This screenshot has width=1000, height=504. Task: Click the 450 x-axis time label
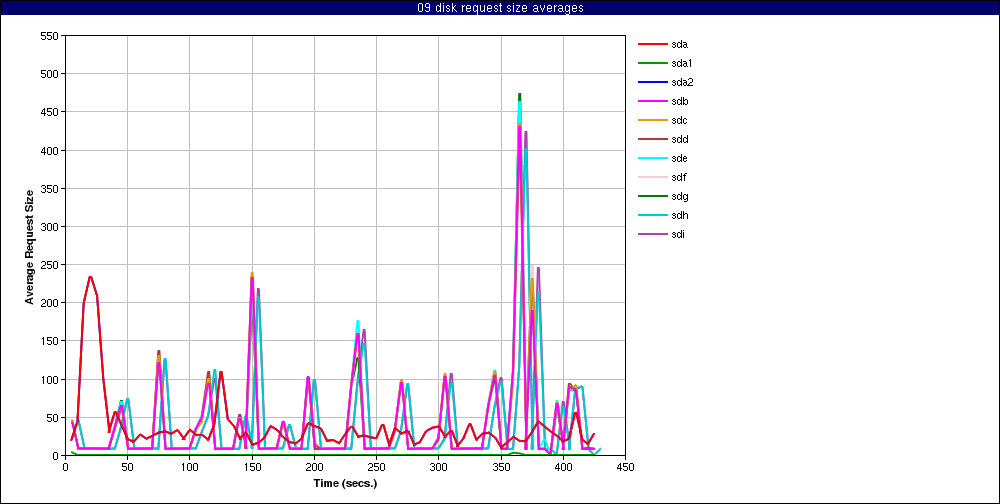point(625,467)
